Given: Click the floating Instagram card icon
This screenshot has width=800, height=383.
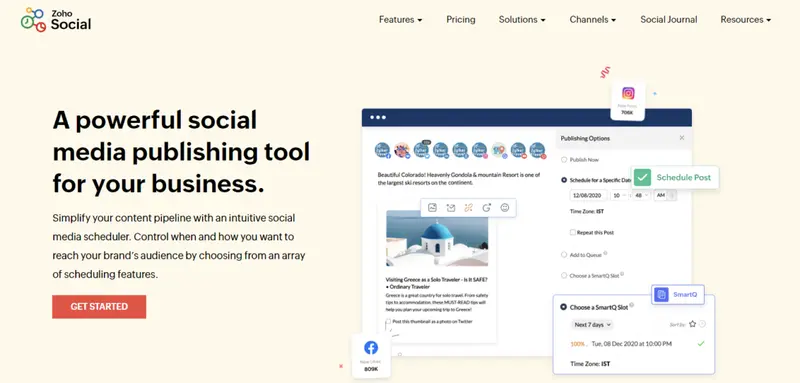Looking at the screenshot, I should click(628, 93).
